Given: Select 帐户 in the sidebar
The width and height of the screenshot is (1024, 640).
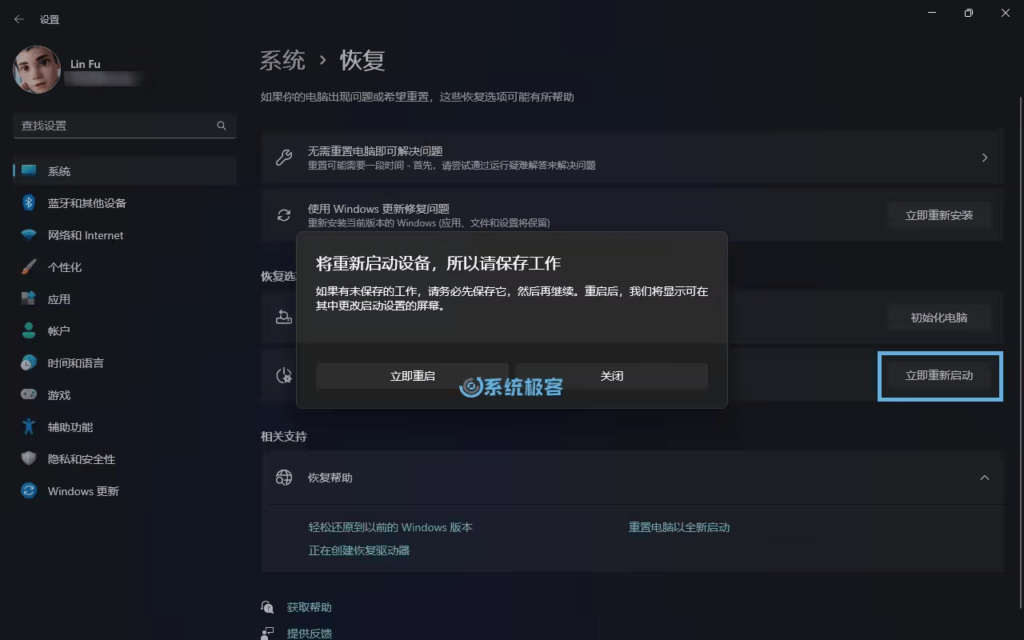Looking at the screenshot, I should pyautogui.click(x=59, y=331).
